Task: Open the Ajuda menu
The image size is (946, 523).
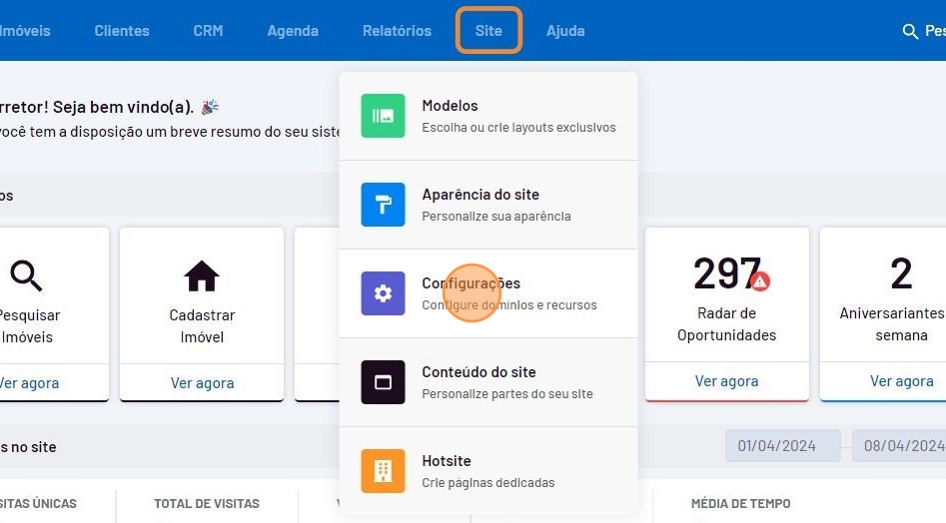Action: (565, 31)
